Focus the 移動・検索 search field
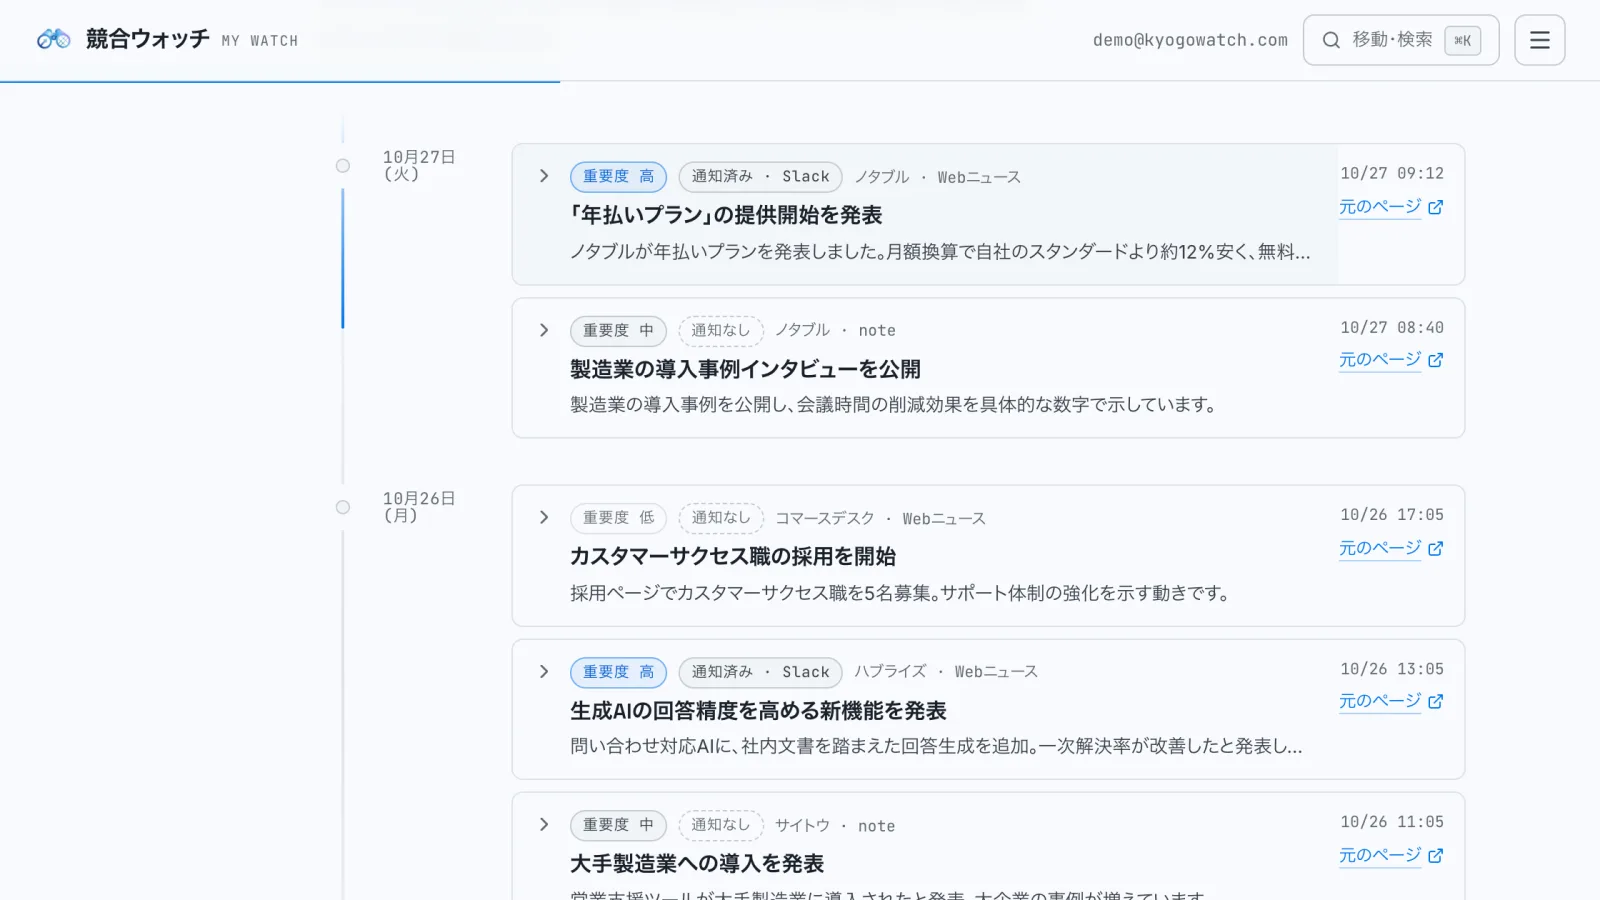Image resolution: width=1600 pixels, height=900 pixels. pos(1401,40)
